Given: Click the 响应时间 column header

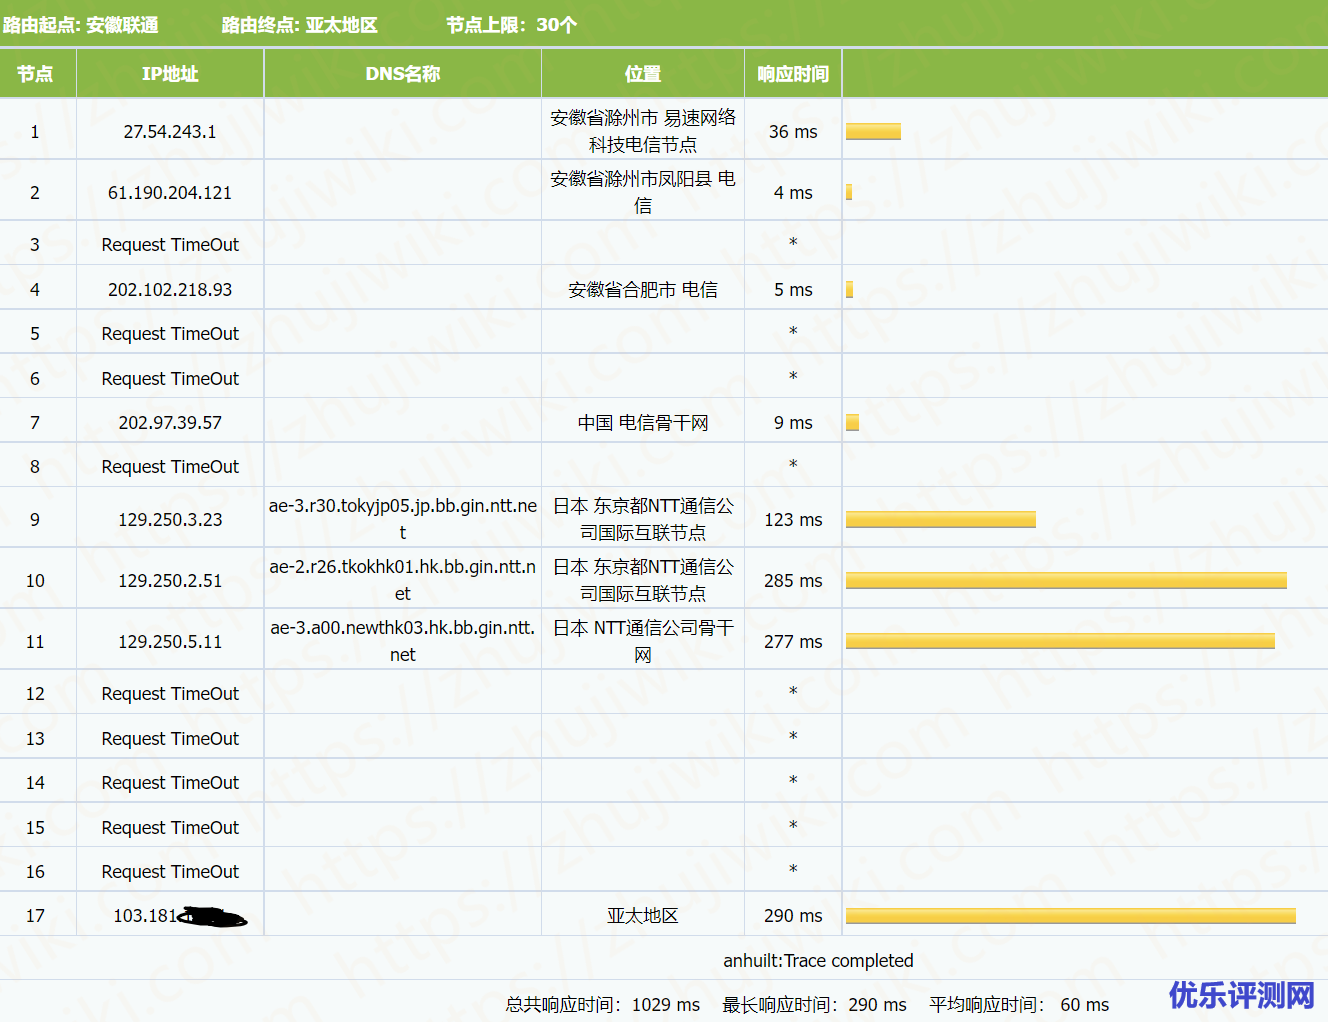Looking at the screenshot, I should [793, 74].
